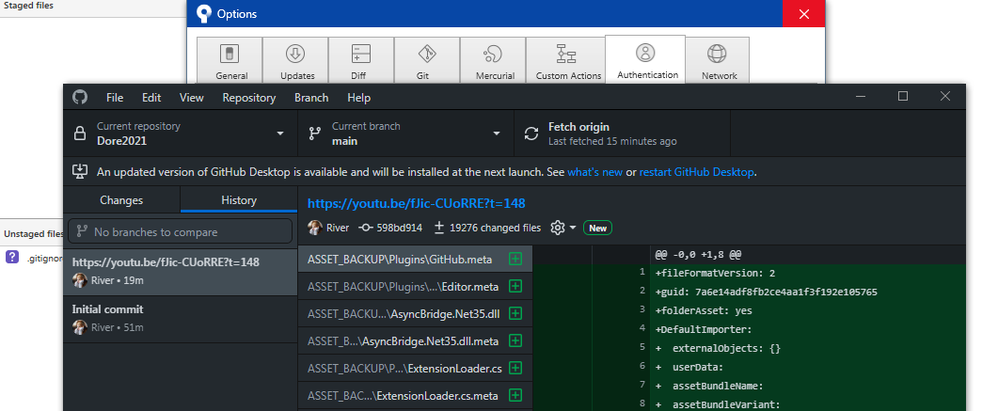Click the branch icon beside Current branch
Viewport: 998px width, 411px height.
[x=314, y=134]
